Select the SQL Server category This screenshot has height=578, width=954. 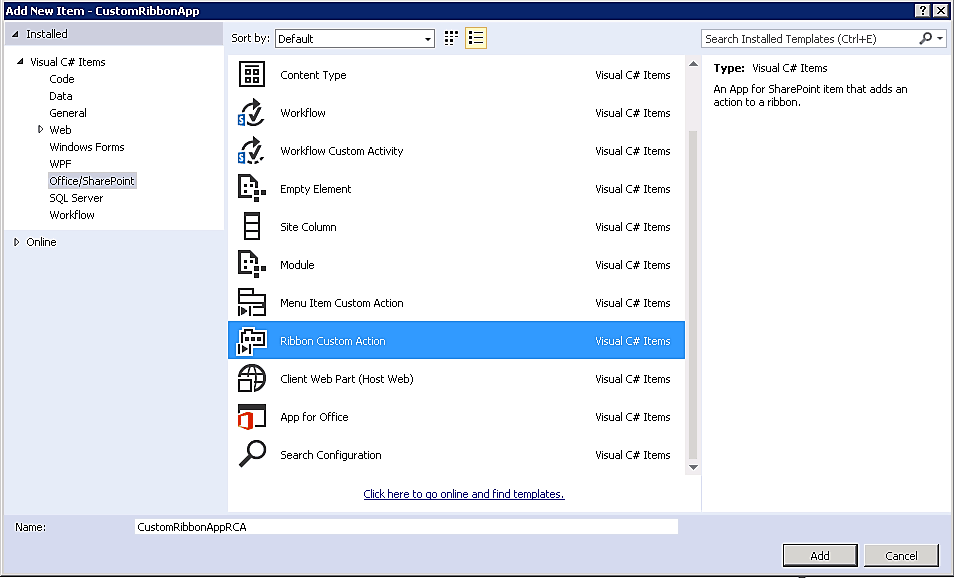tap(76, 197)
